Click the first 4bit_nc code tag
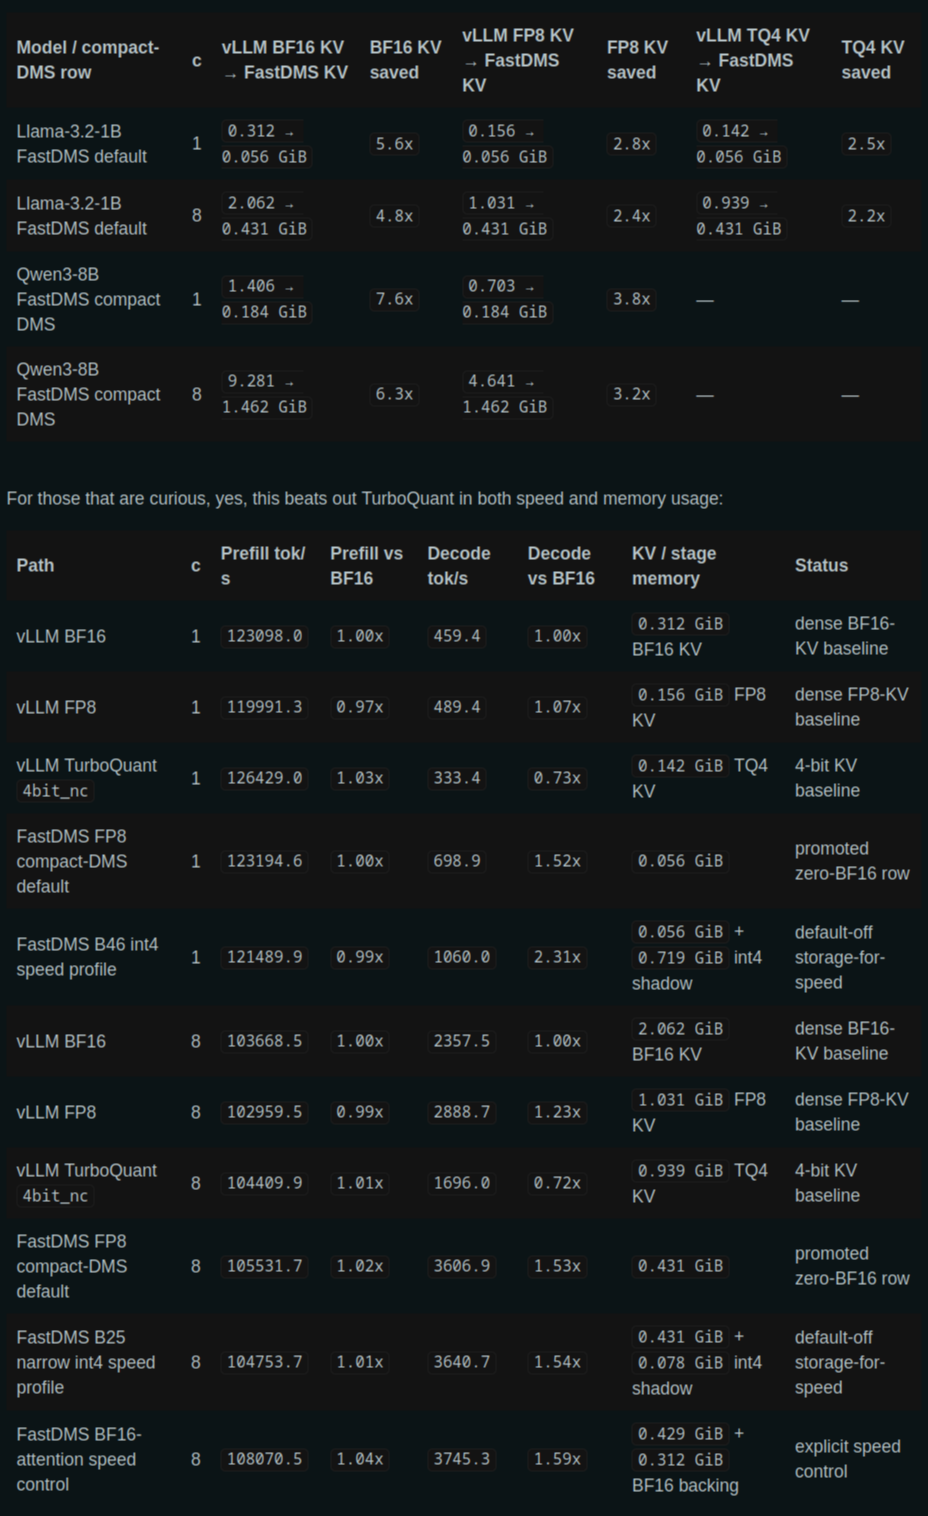Image resolution: width=928 pixels, height=1516 pixels. tap(55, 791)
